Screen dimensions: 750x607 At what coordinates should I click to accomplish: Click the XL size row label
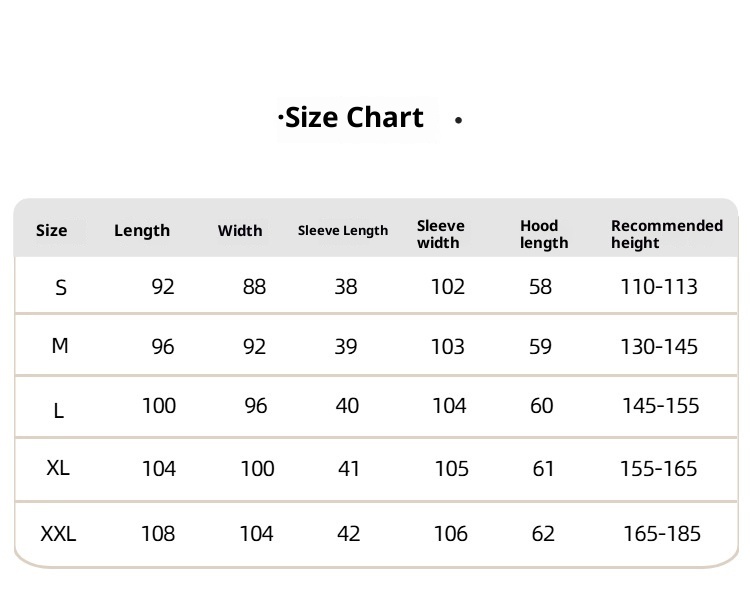pyautogui.click(x=58, y=467)
